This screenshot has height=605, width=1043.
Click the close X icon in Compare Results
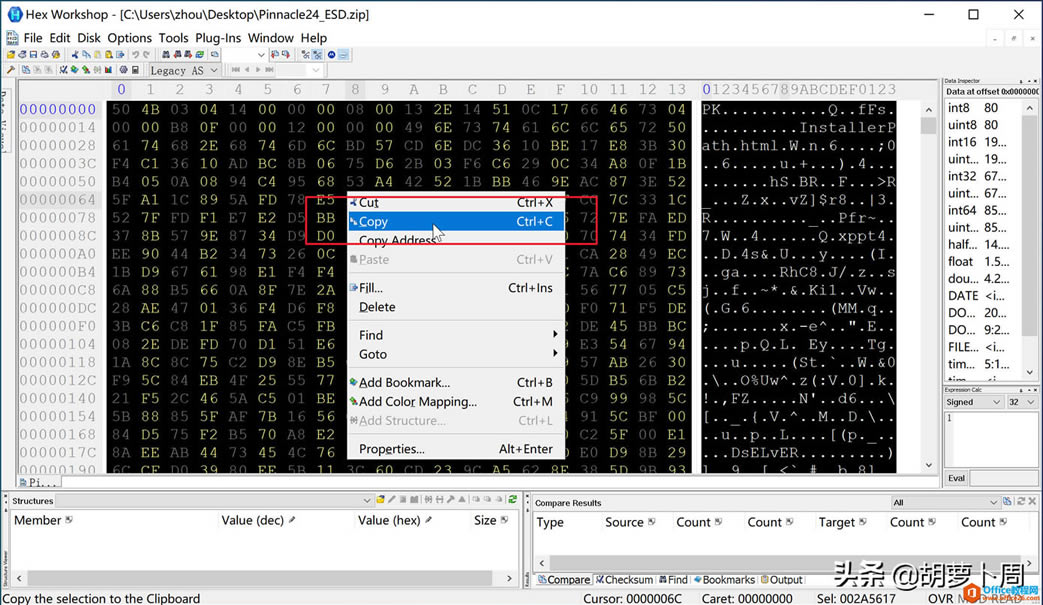[x=1032, y=502]
